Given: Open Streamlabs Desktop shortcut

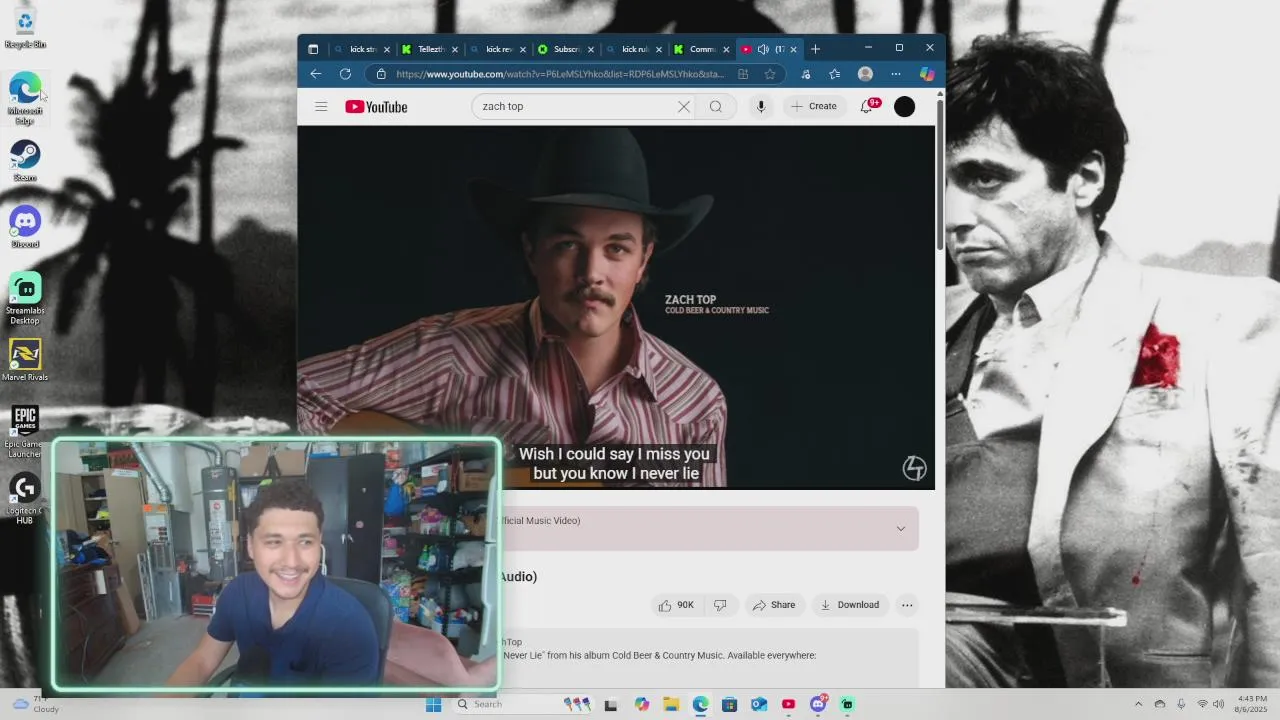Looking at the screenshot, I should [25, 298].
